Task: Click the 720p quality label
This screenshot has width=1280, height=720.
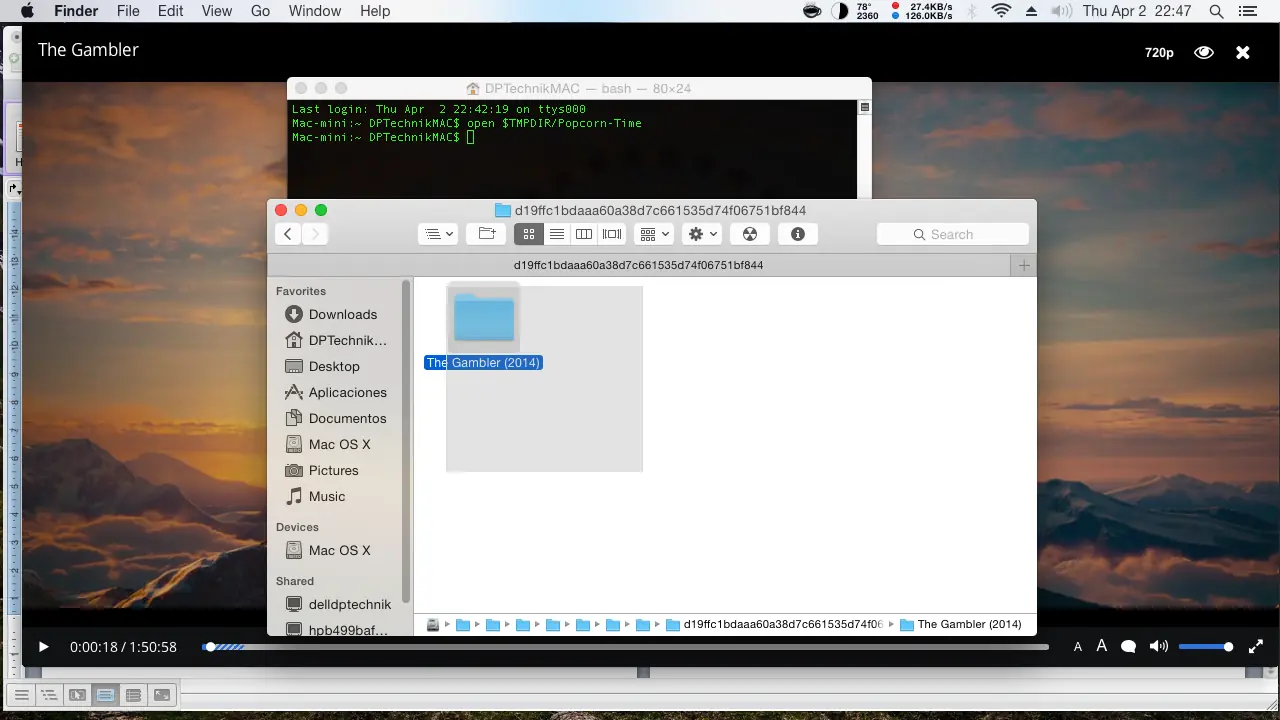Action: coord(1159,52)
